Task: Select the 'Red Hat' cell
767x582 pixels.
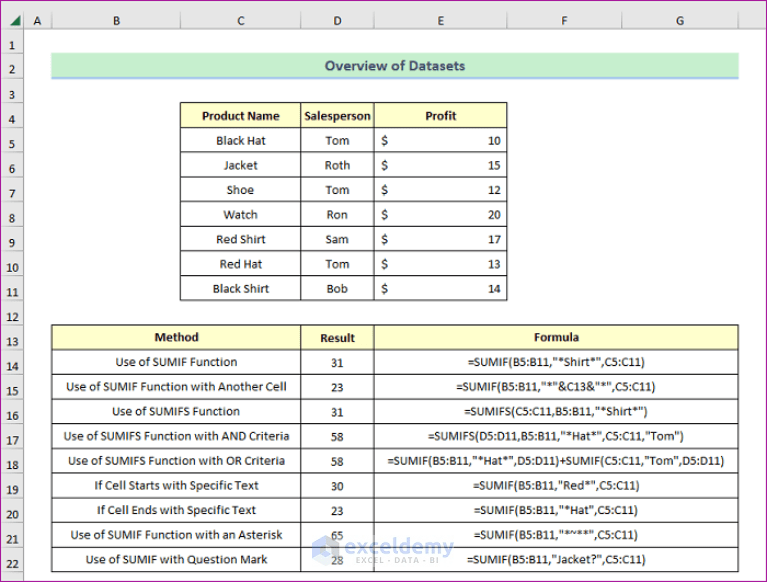Action: tap(241, 264)
